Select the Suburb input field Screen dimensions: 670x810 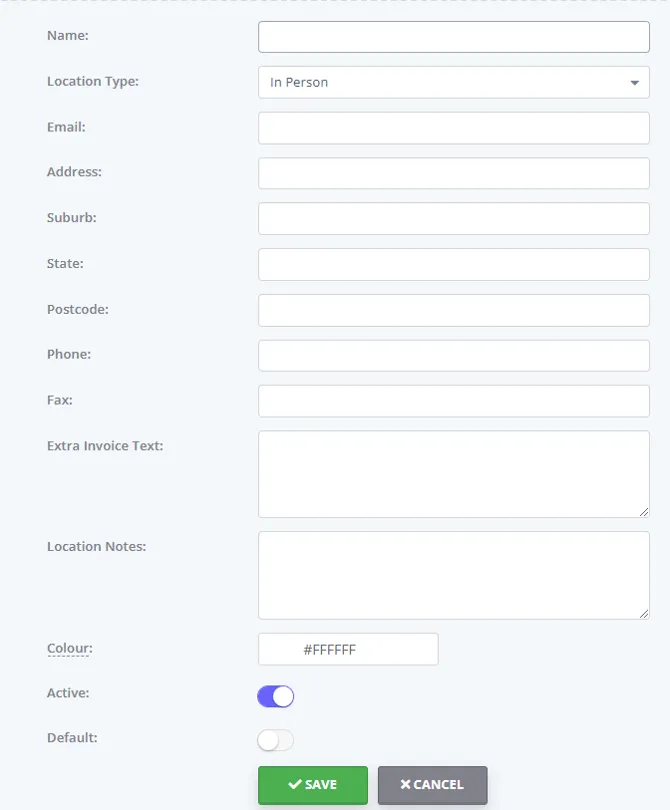[x=454, y=219]
